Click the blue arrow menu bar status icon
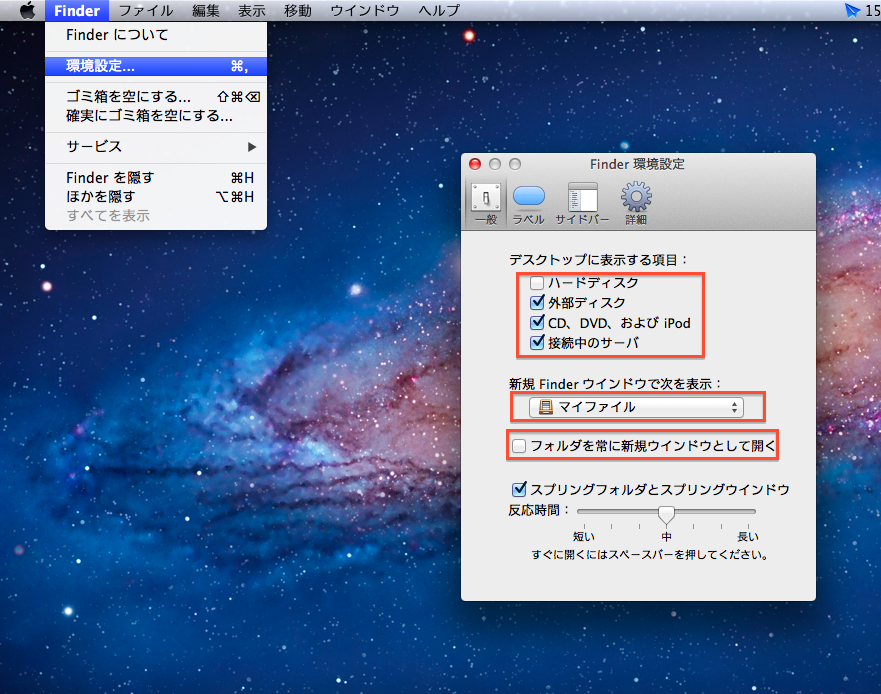This screenshot has width=881, height=694. tap(852, 10)
